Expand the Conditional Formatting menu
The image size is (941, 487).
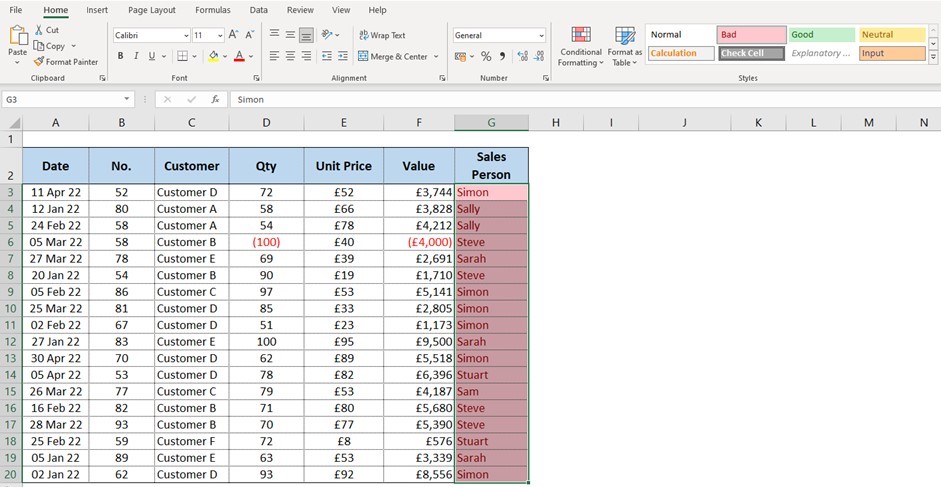pos(580,50)
